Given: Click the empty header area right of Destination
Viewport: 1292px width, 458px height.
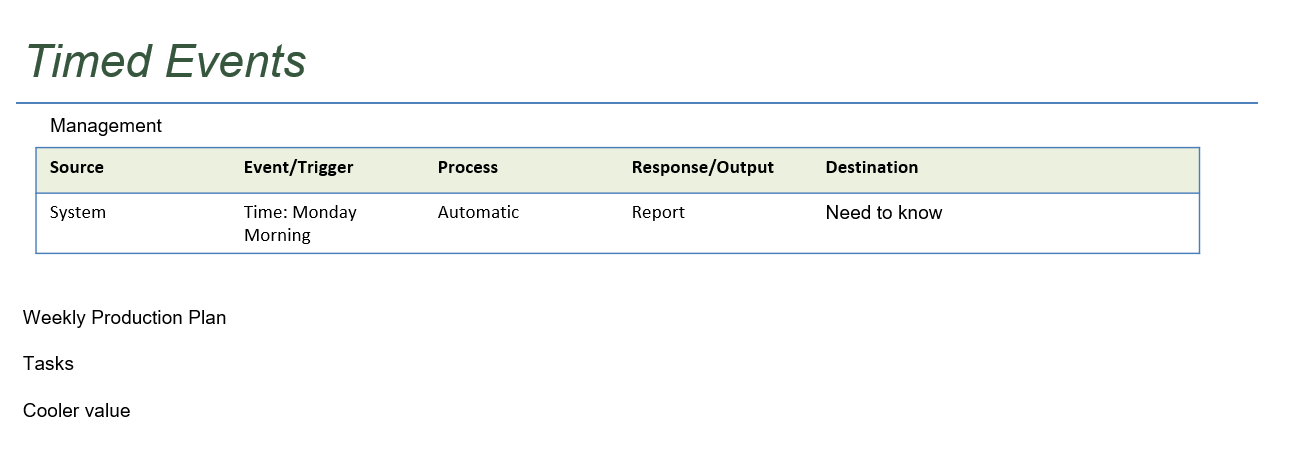Looking at the screenshot, I should [1058, 170].
